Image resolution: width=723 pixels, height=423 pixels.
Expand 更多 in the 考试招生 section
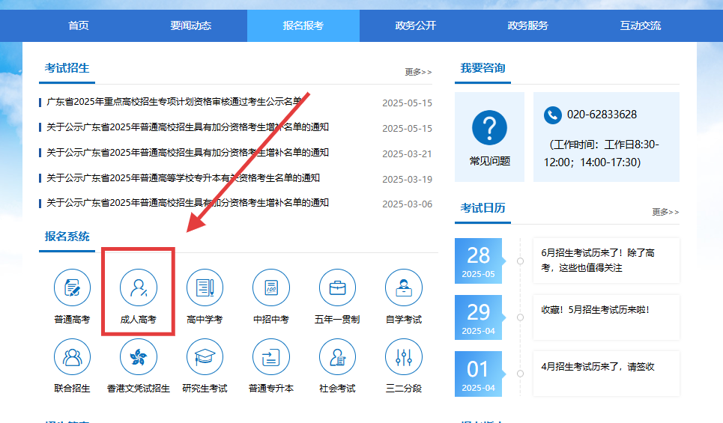(418, 72)
